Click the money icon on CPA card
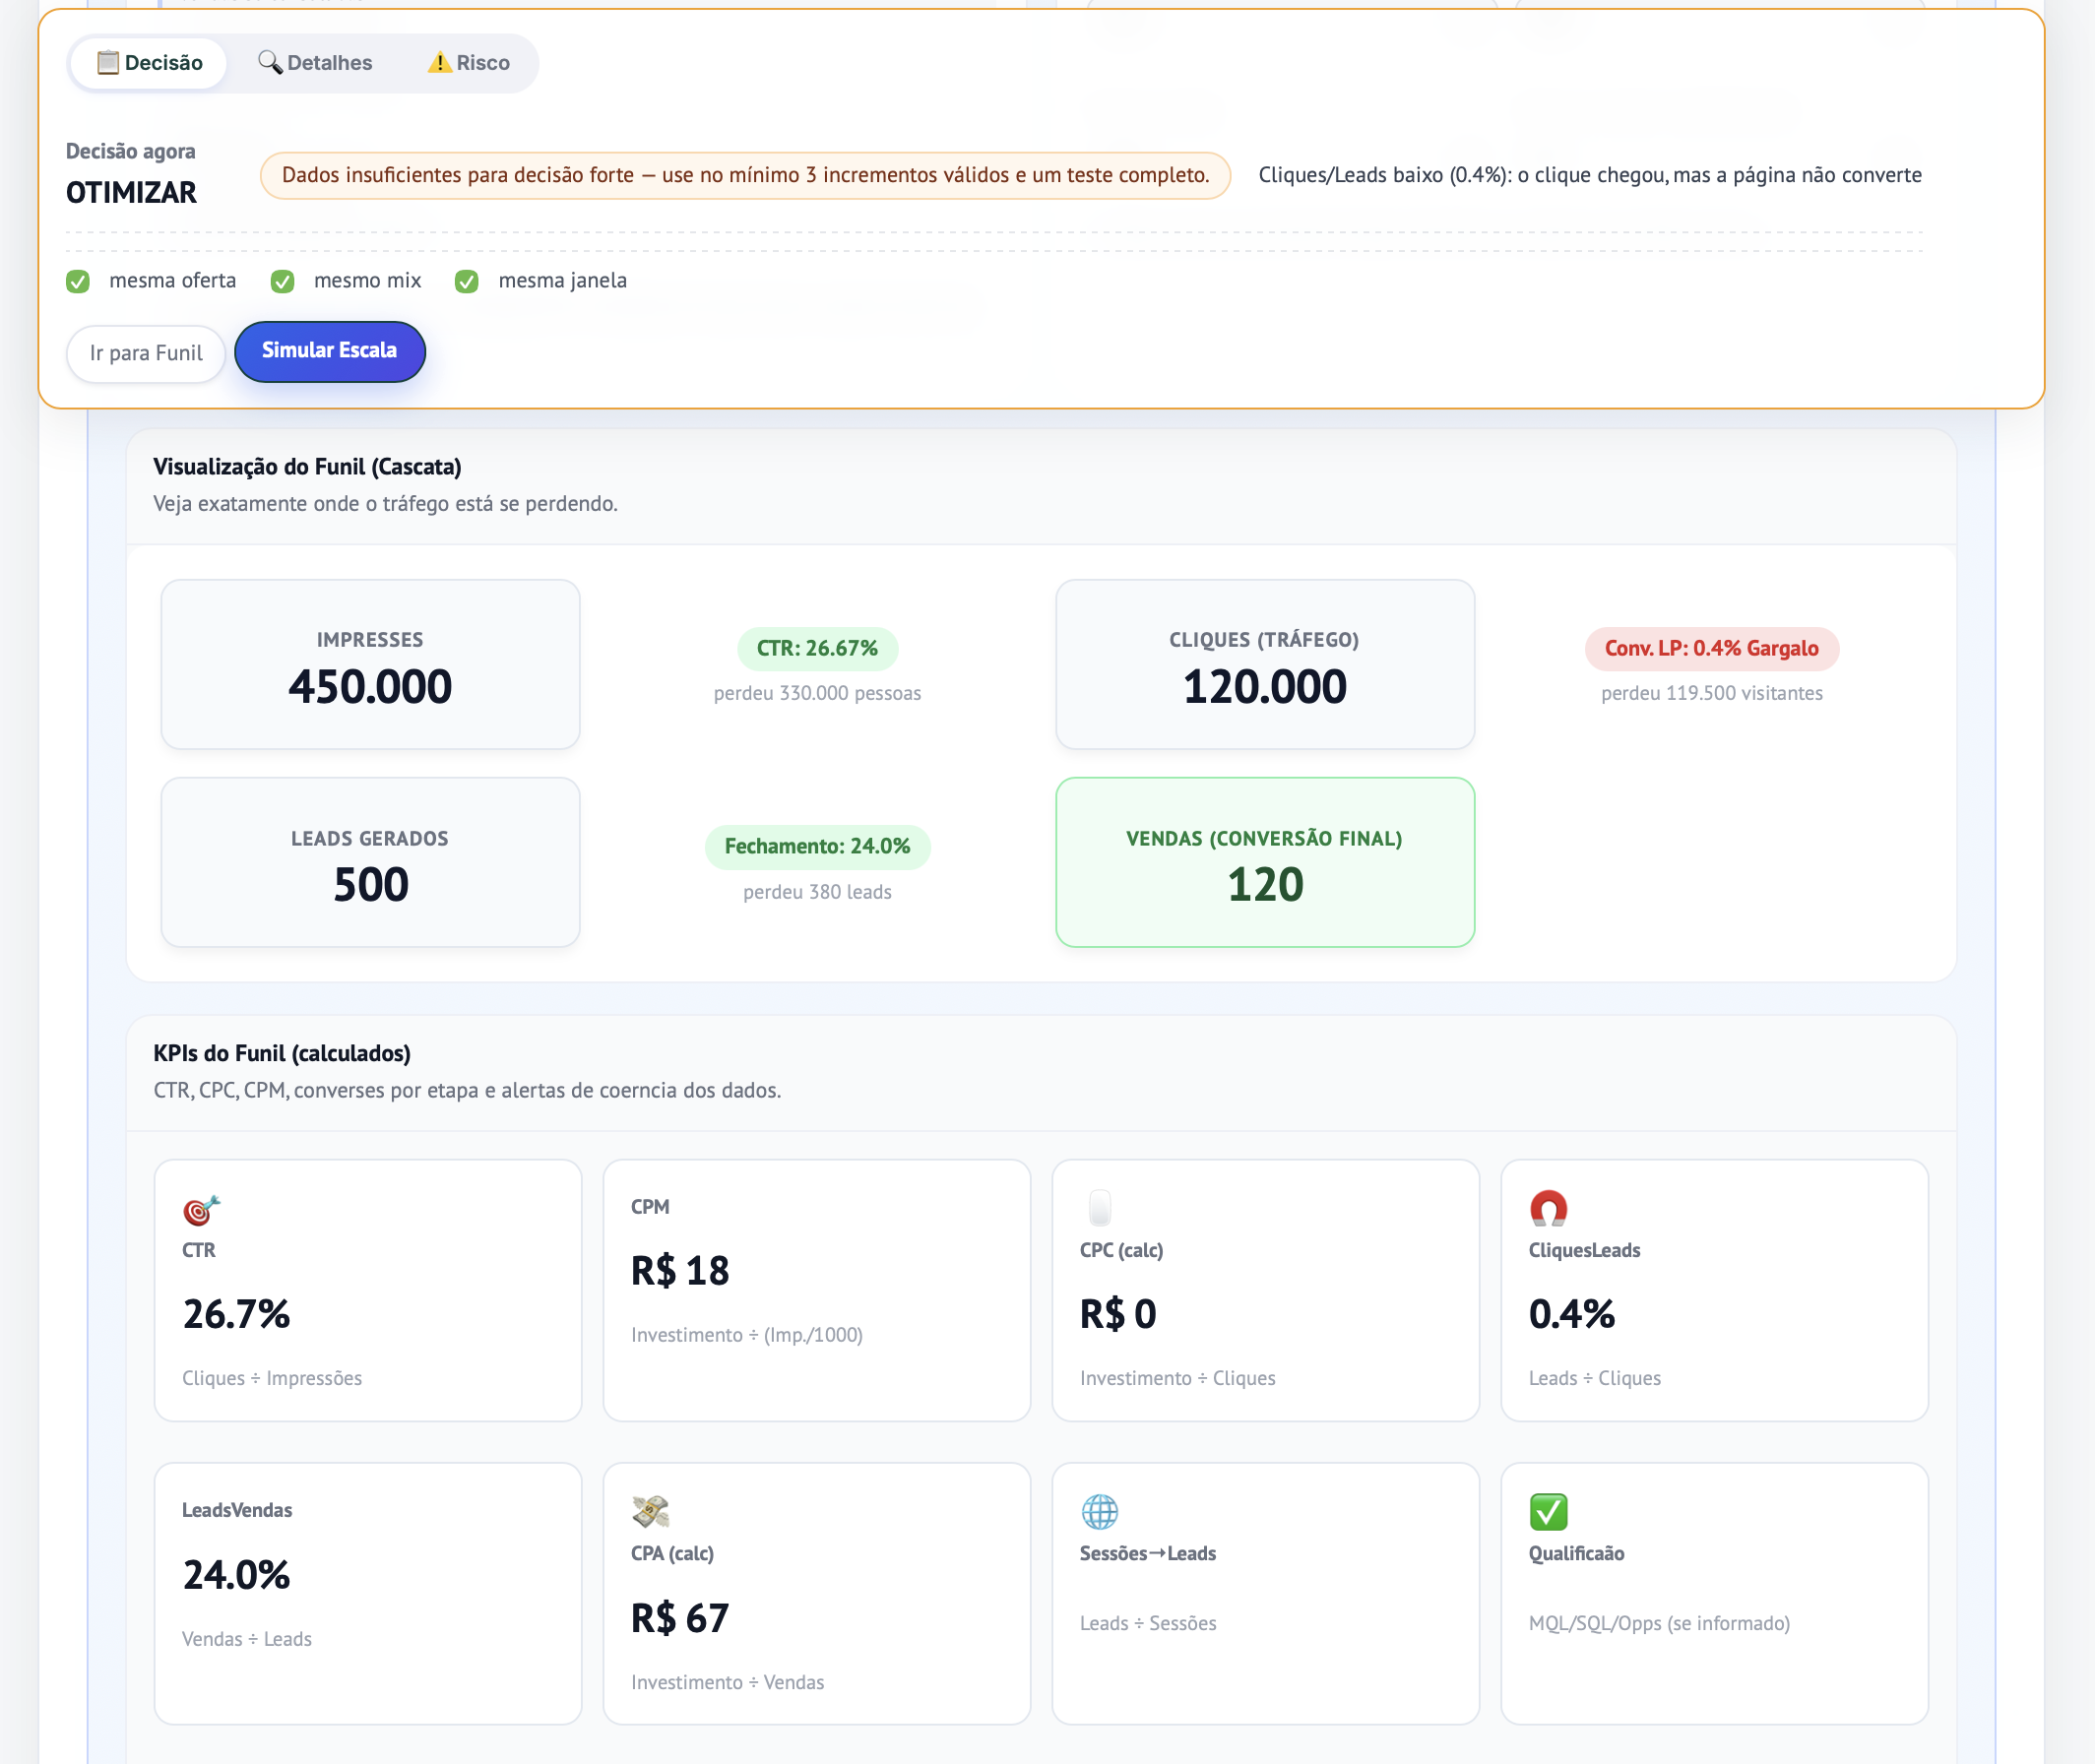2095x1764 pixels. click(650, 1511)
